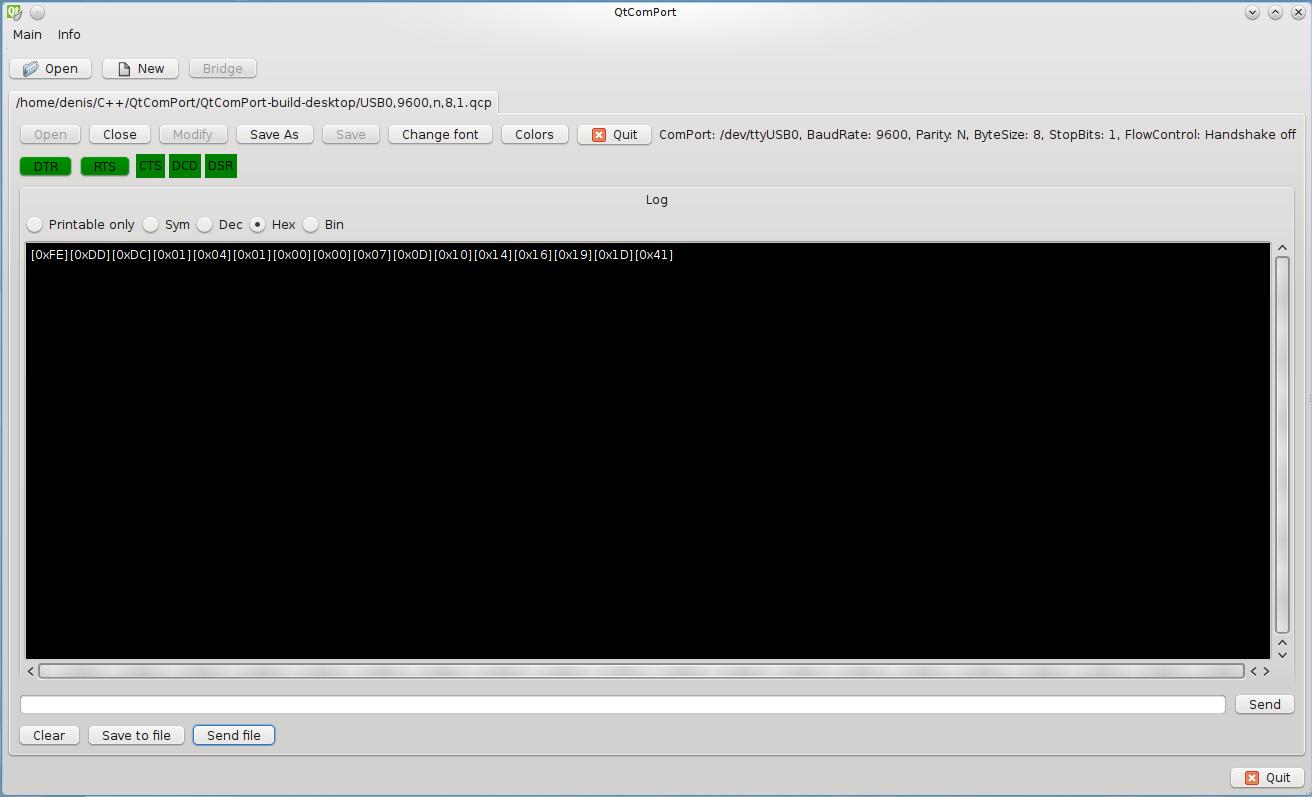Click the Send file button

point(234,735)
